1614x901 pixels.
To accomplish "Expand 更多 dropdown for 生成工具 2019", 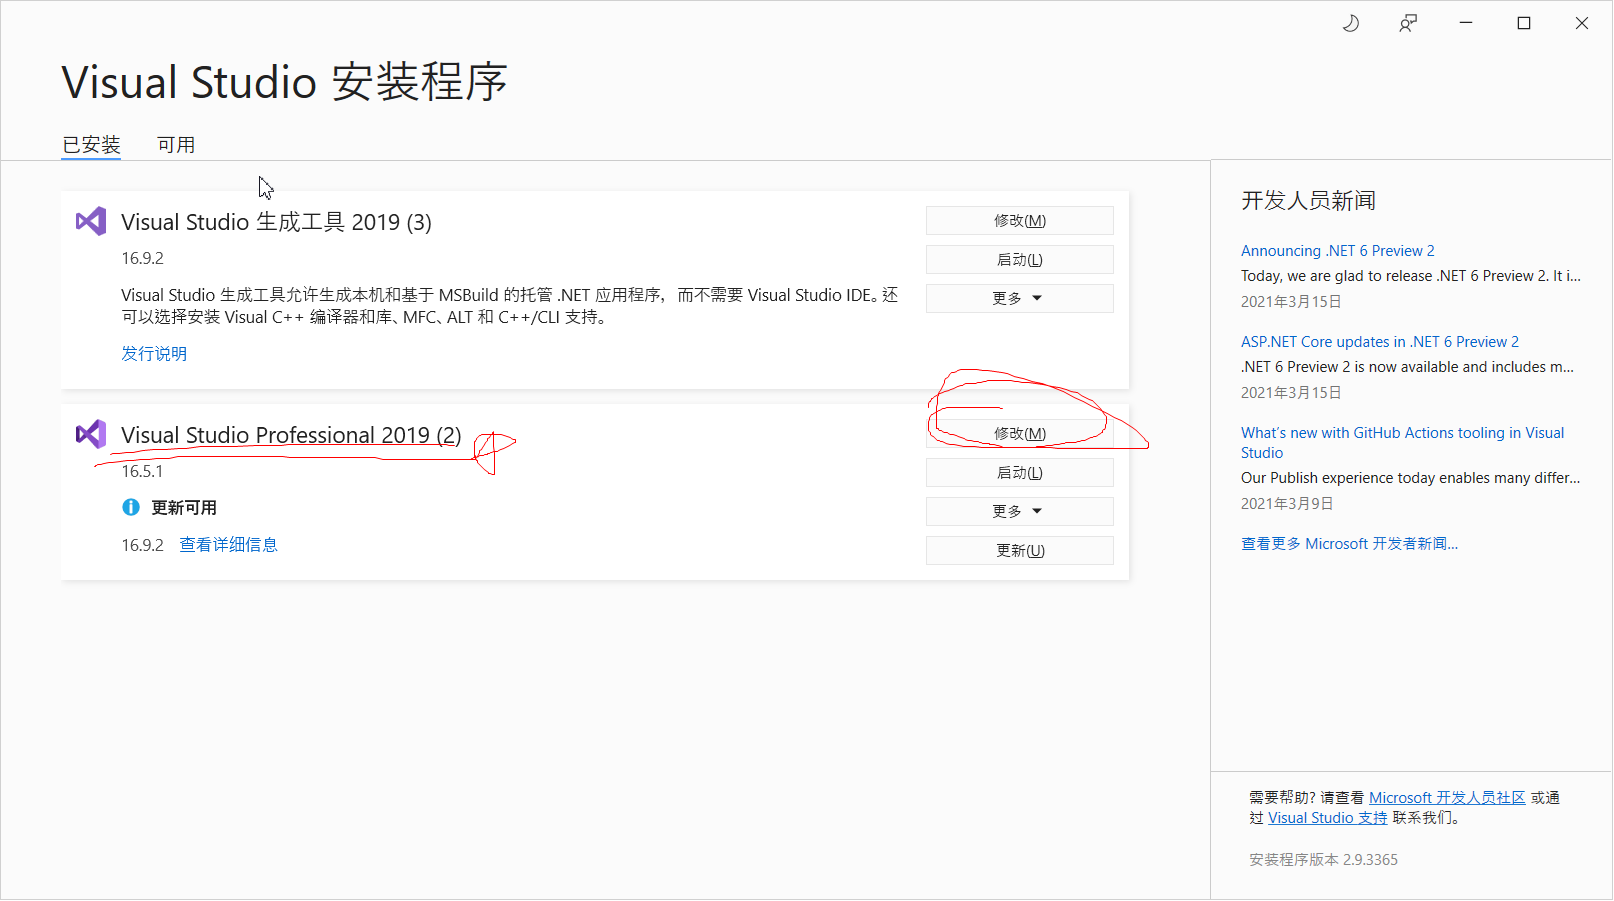I will (1020, 298).
